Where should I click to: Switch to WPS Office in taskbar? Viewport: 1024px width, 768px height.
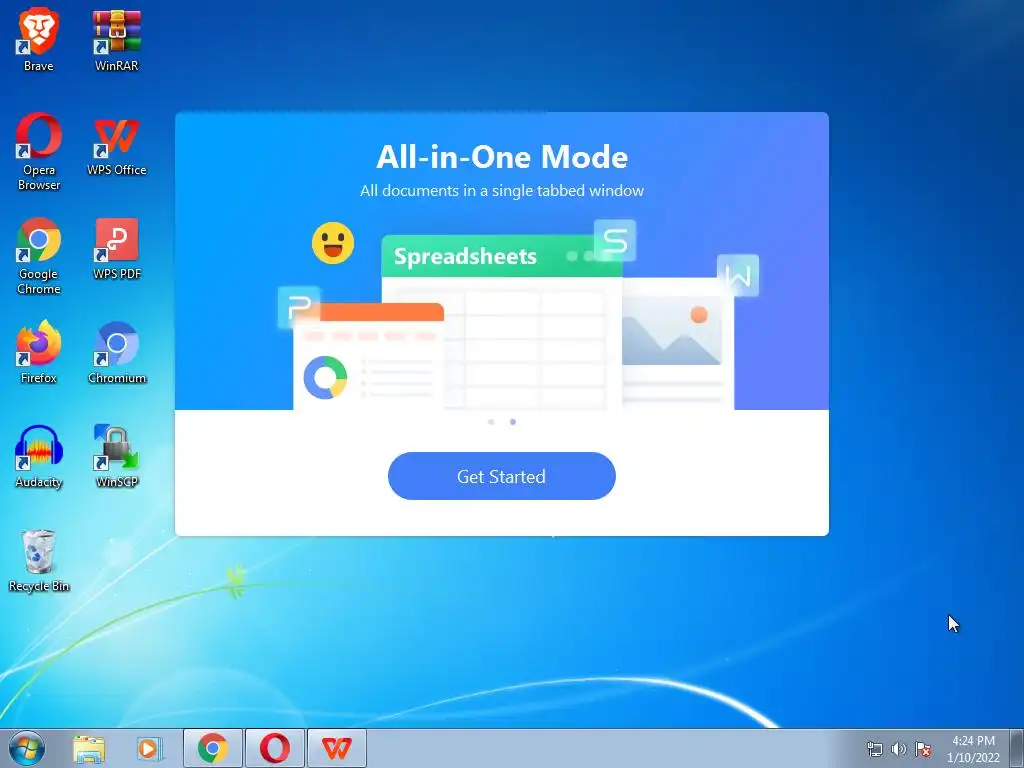click(x=336, y=748)
